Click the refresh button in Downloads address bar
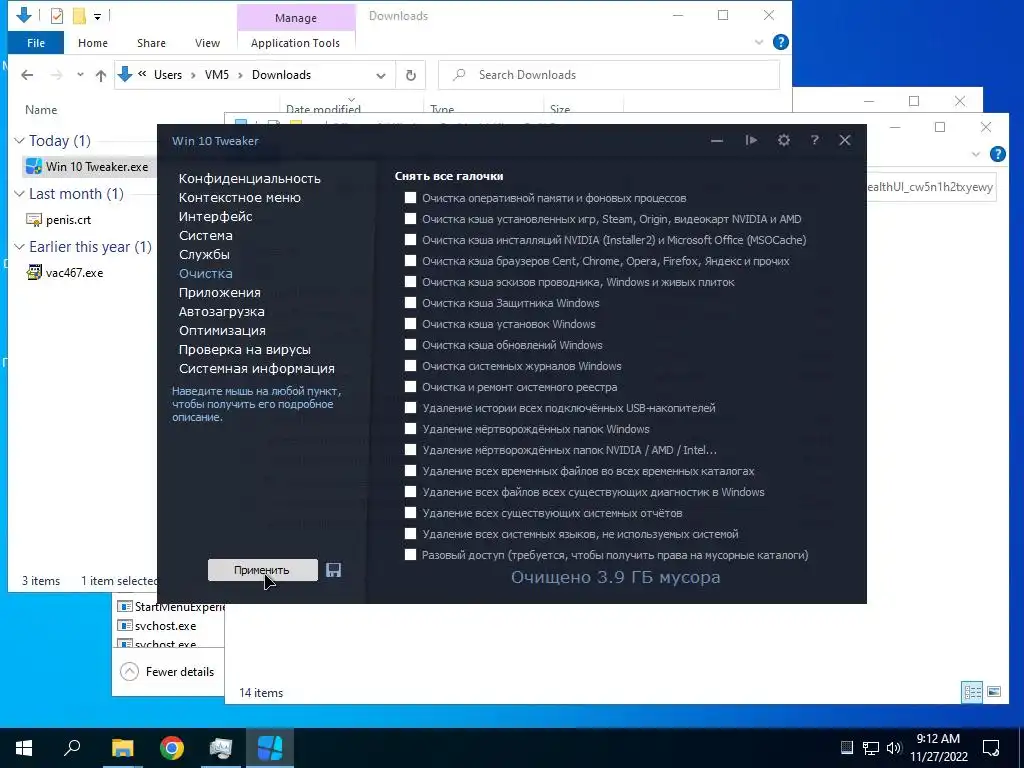Viewport: 1024px width, 768px height. click(x=411, y=75)
